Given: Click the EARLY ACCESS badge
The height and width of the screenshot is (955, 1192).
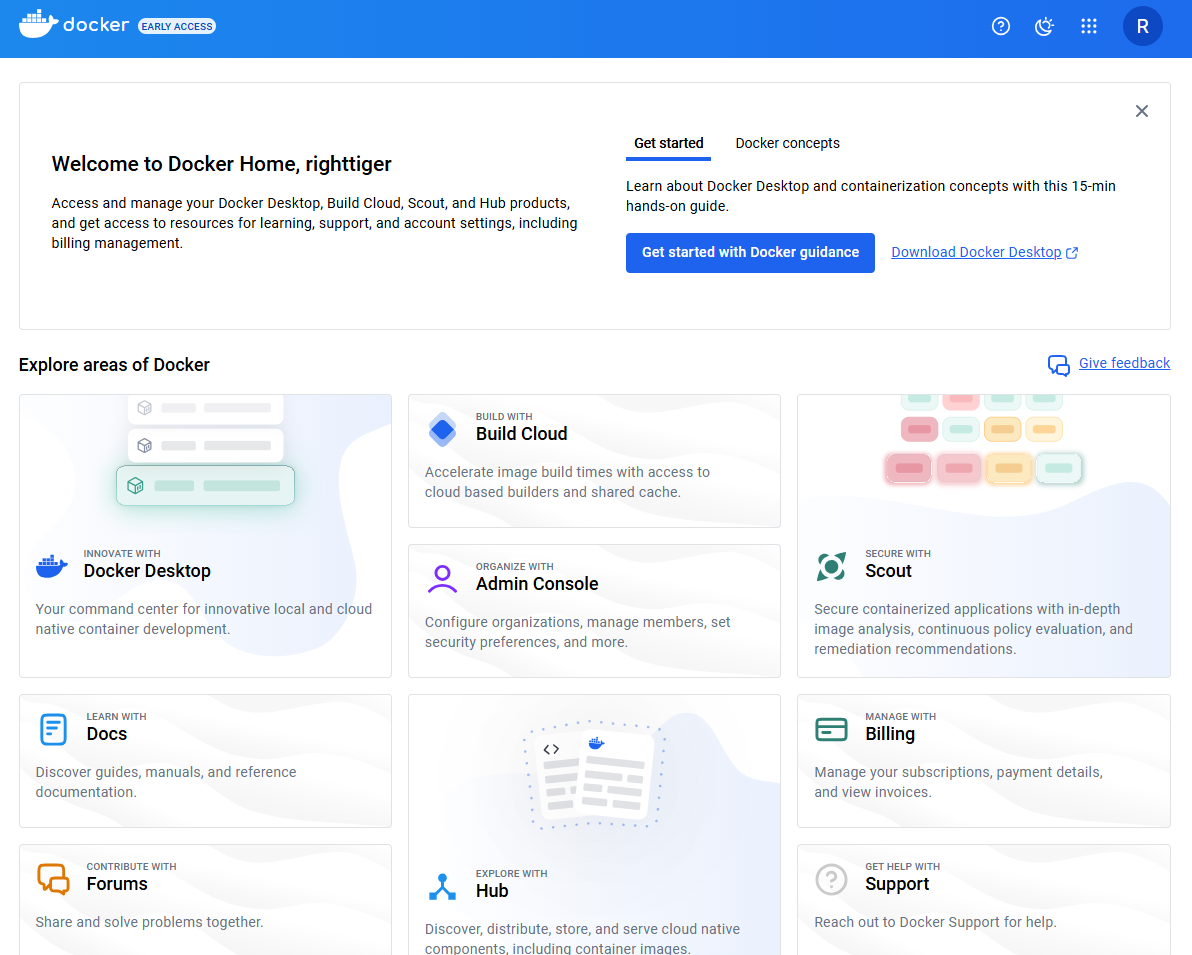Looking at the screenshot, I should [177, 27].
